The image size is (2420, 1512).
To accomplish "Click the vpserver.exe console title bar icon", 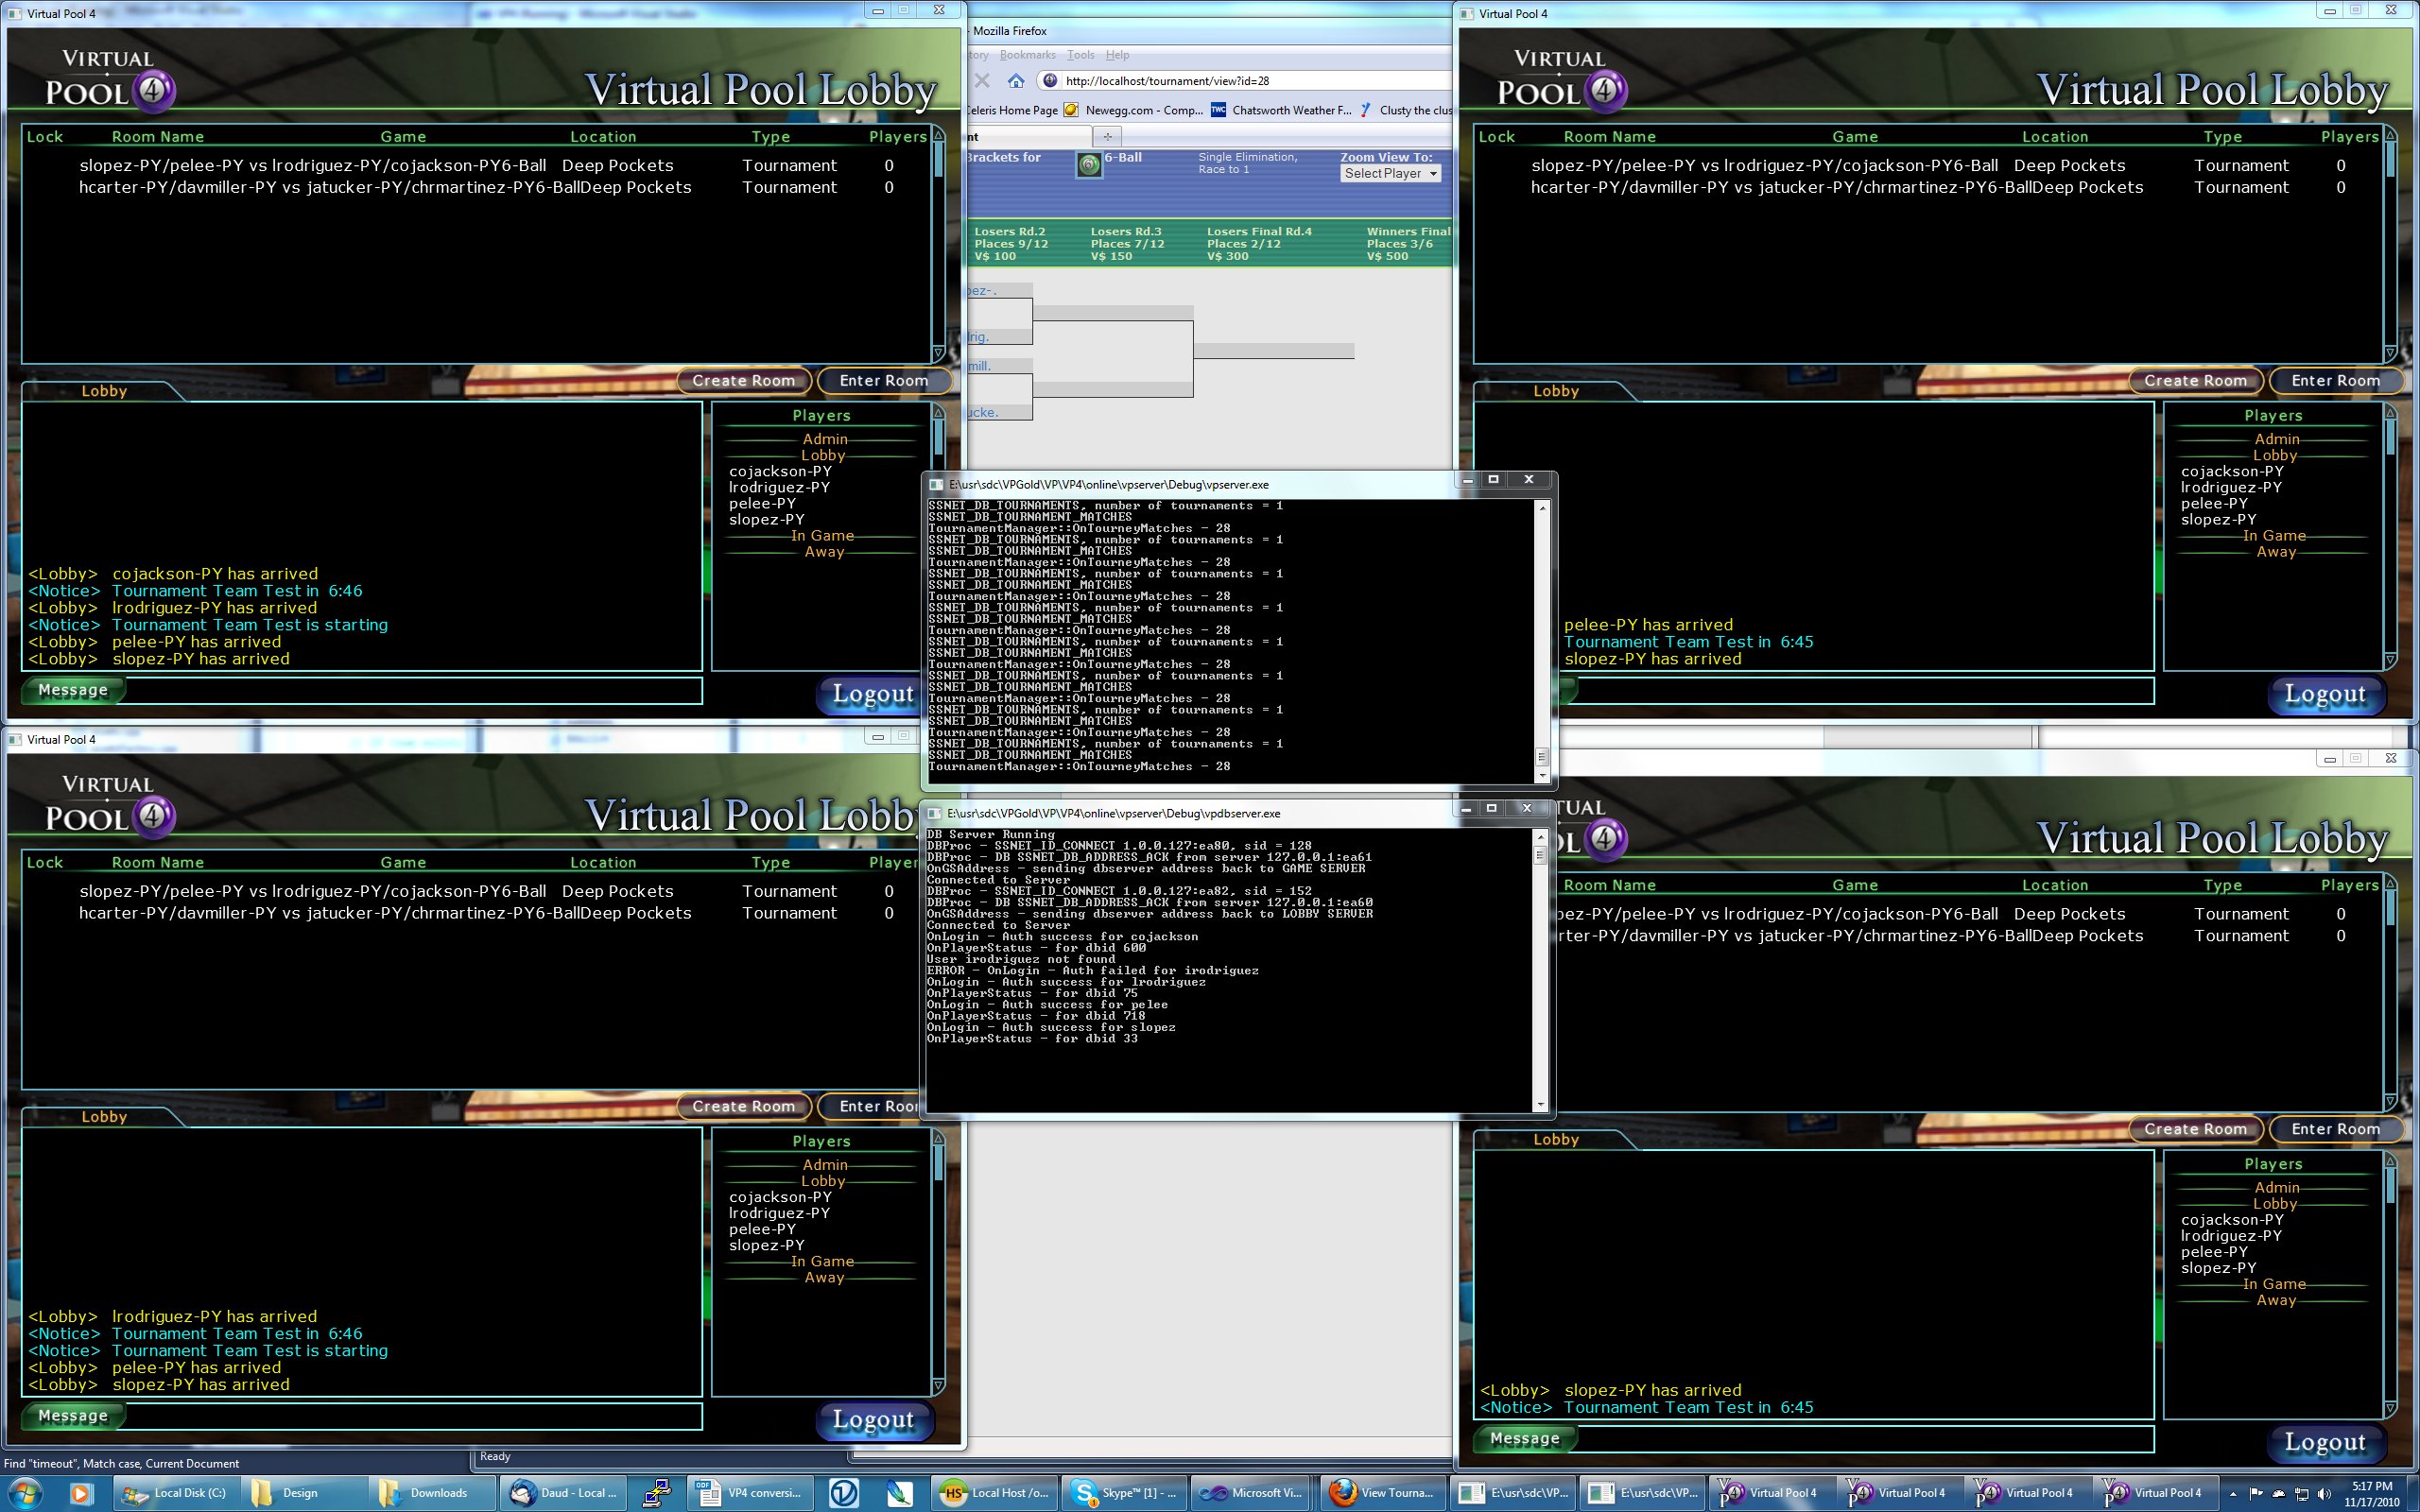I will click(x=935, y=484).
